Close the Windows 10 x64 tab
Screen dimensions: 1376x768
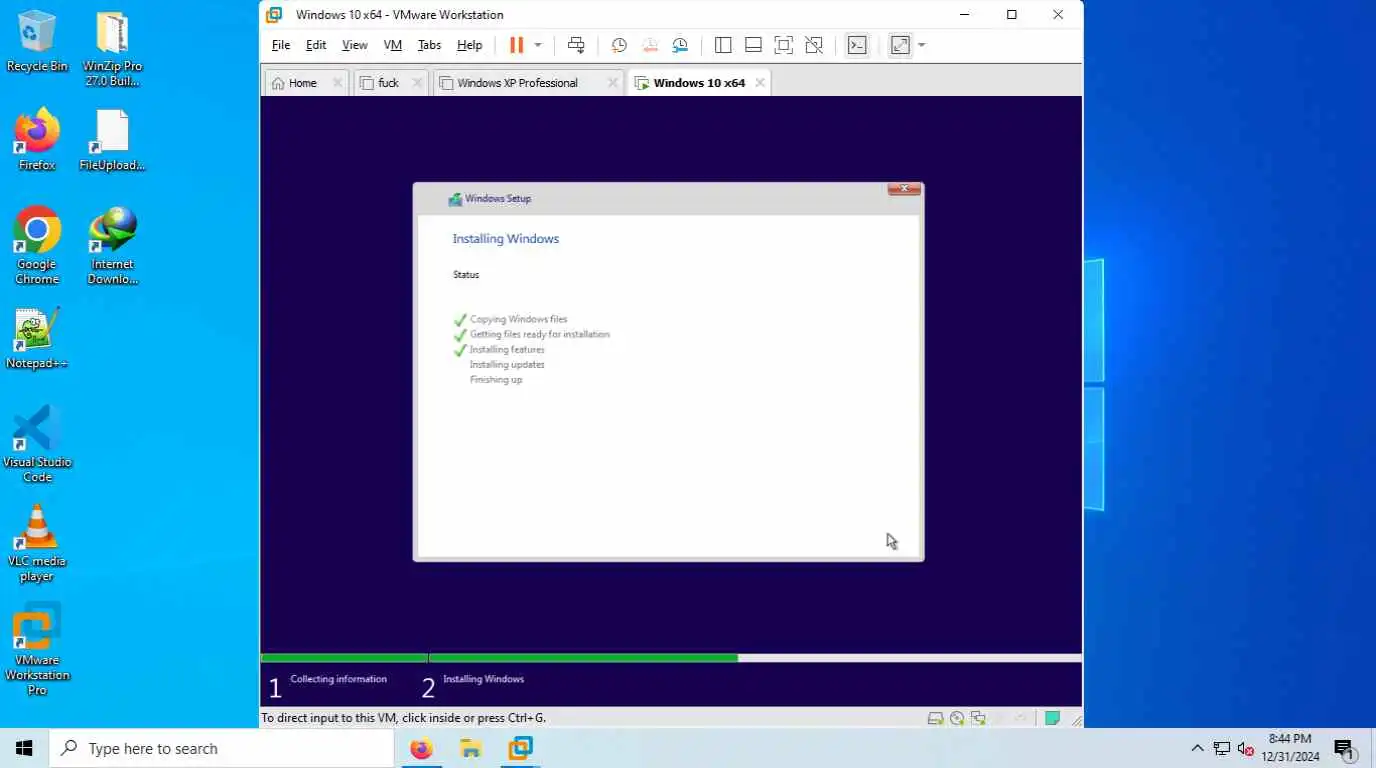pos(760,83)
